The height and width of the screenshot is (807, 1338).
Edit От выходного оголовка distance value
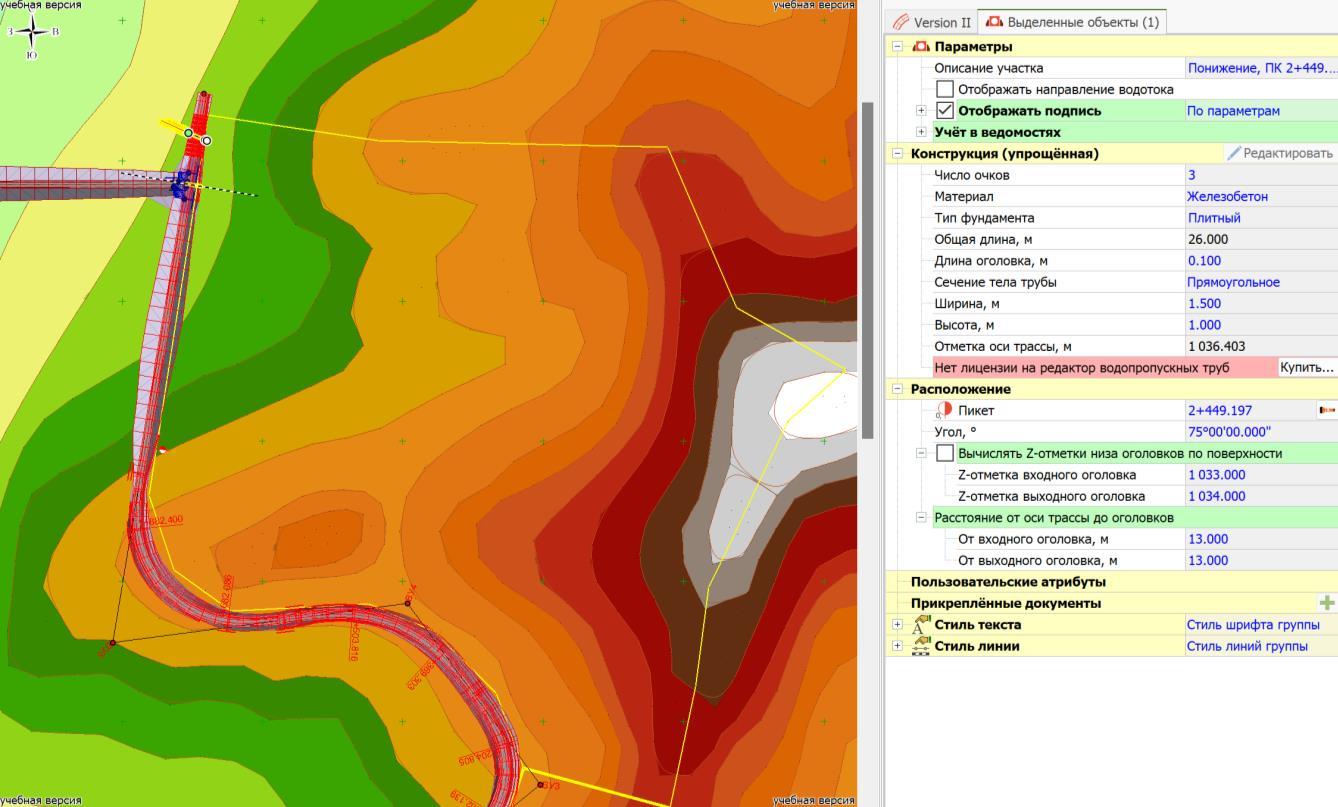click(1261, 560)
